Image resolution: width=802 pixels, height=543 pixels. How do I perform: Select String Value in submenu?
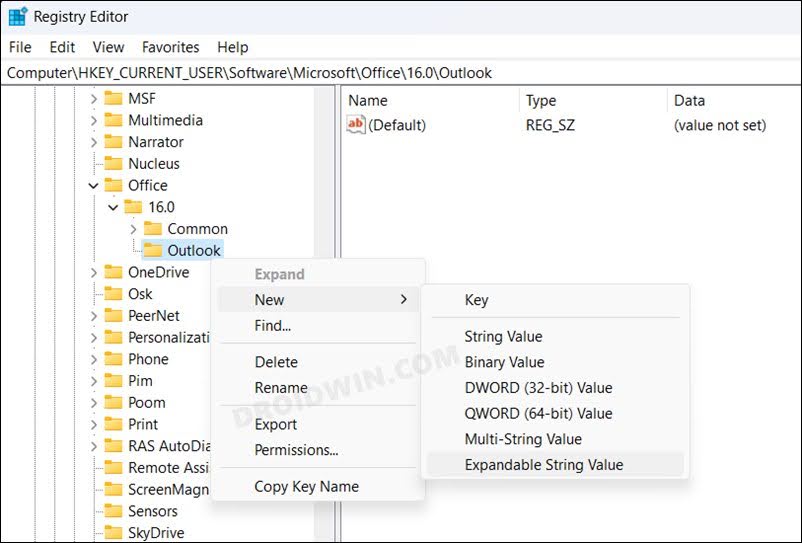[555, 336]
